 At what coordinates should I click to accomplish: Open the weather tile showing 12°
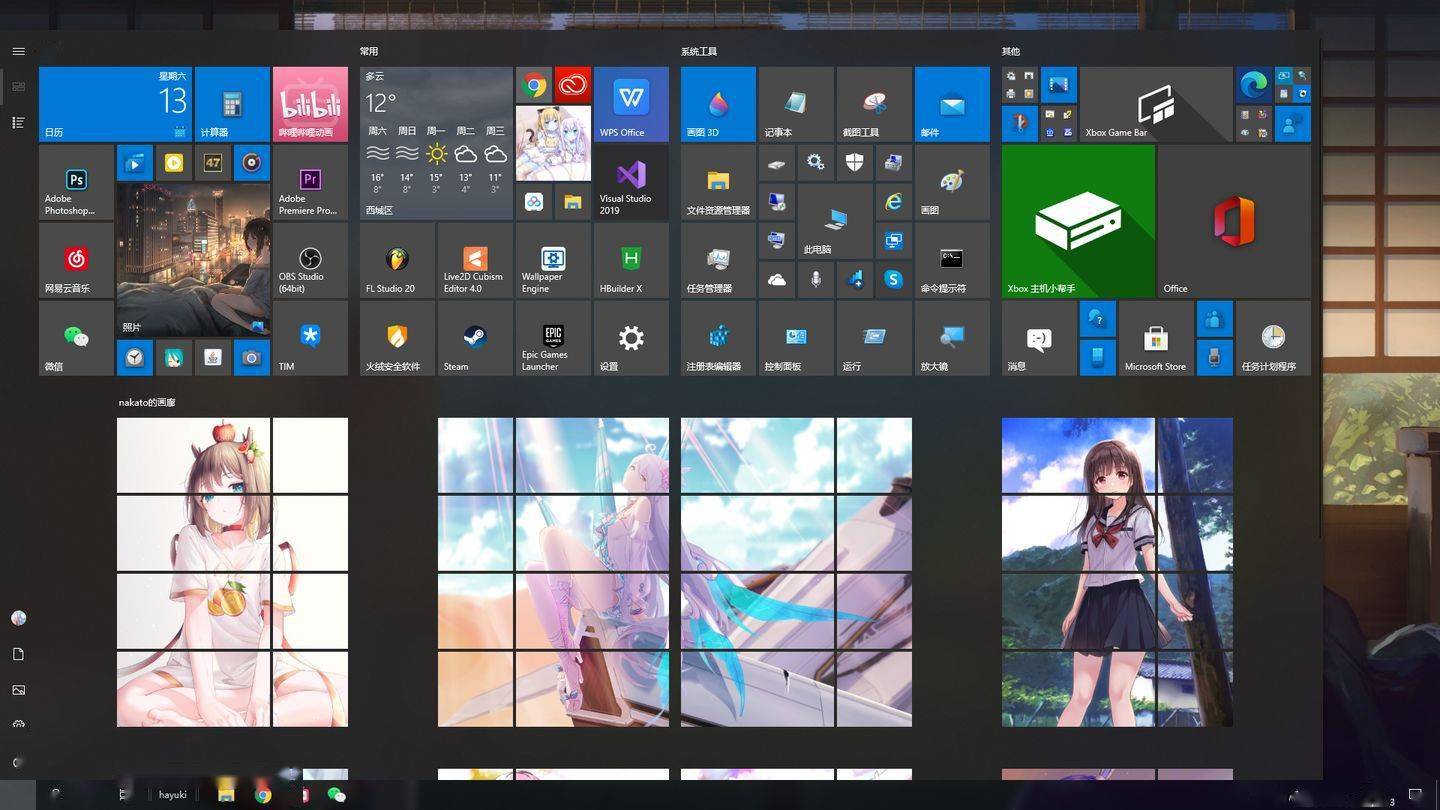[x=436, y=143]
